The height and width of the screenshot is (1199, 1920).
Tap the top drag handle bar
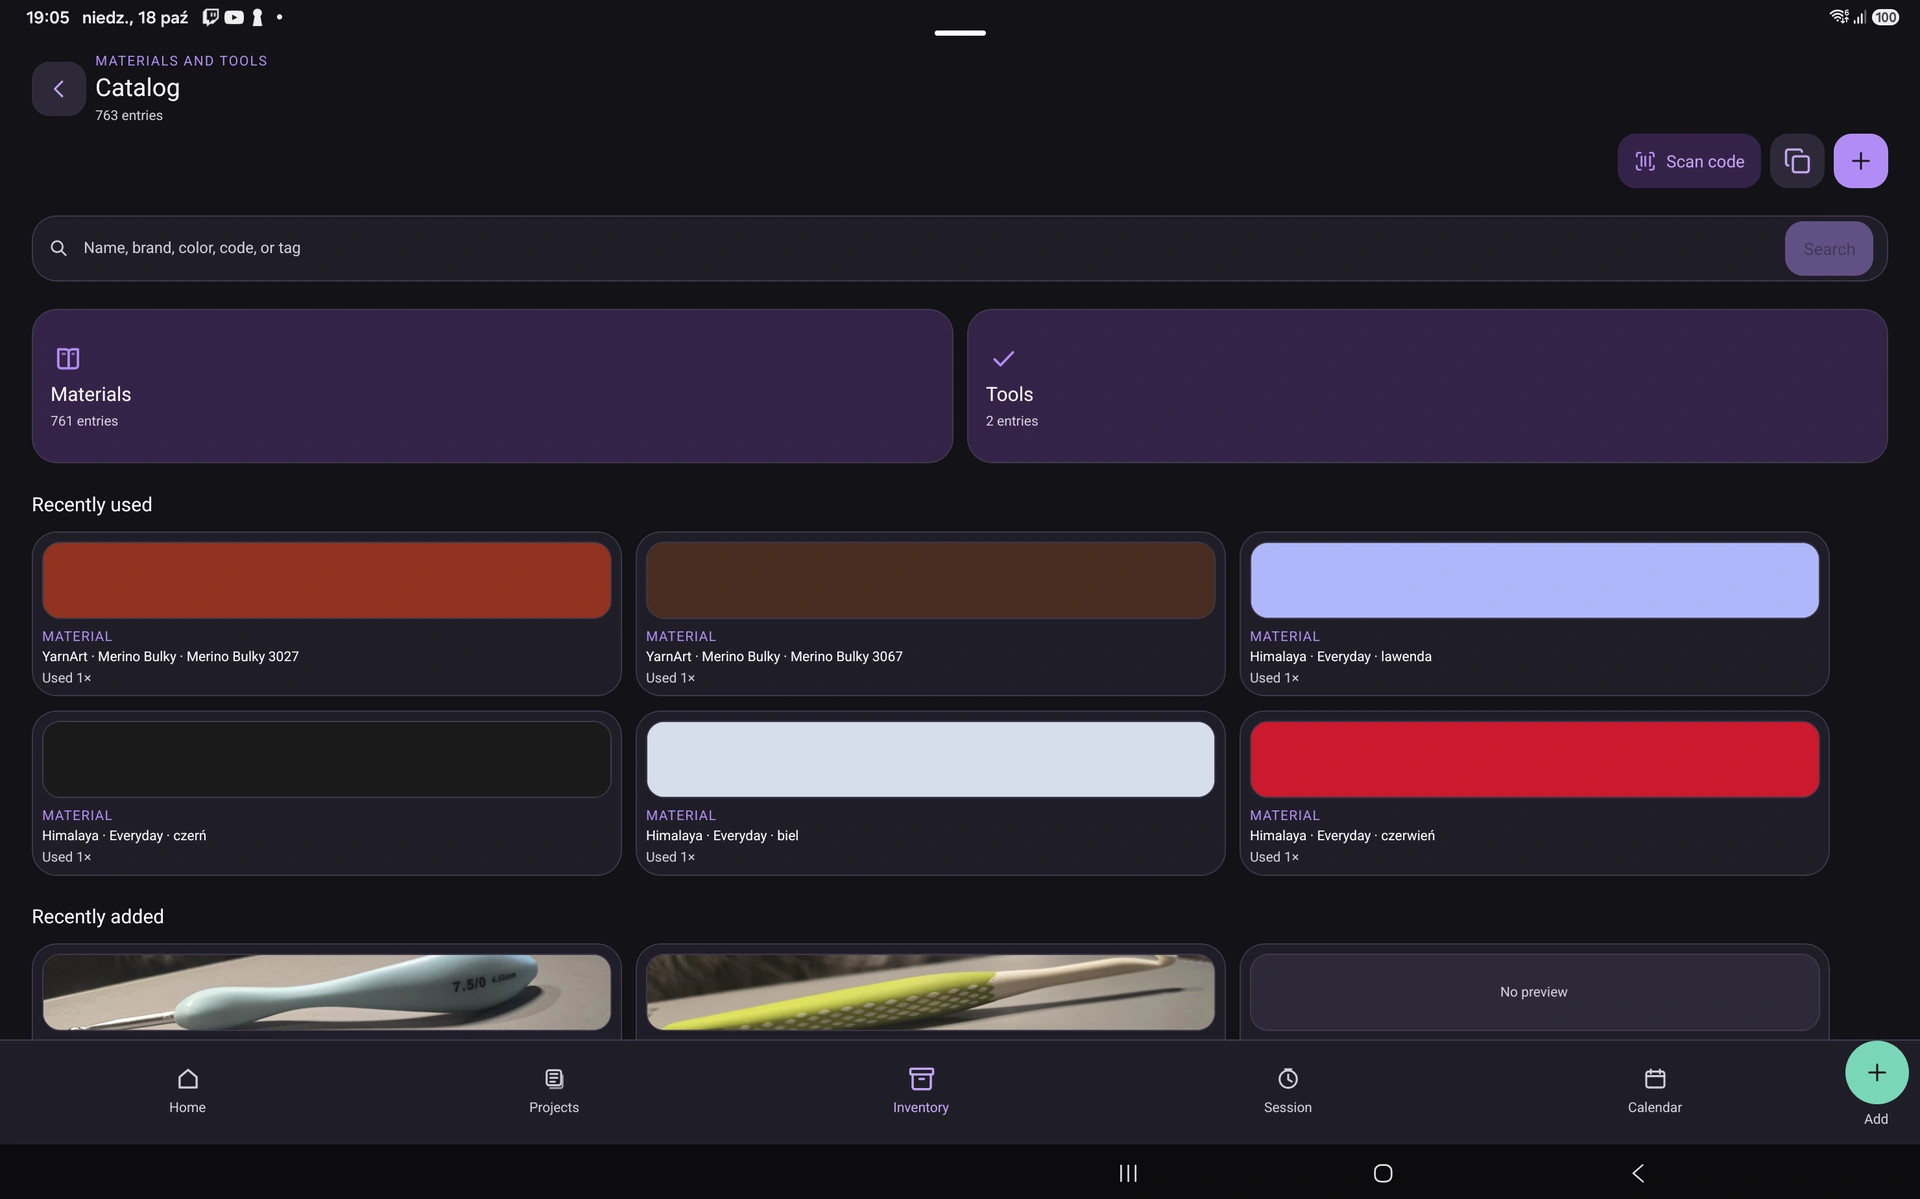[x=960, y=33]
